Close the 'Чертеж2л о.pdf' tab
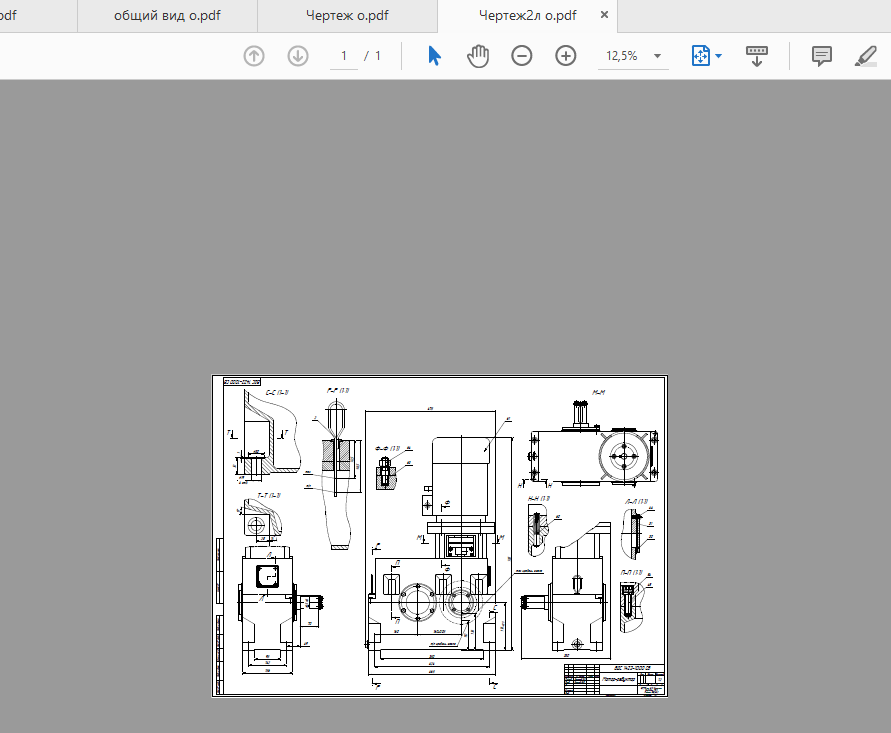891x733 pixels. coord(605,15)
